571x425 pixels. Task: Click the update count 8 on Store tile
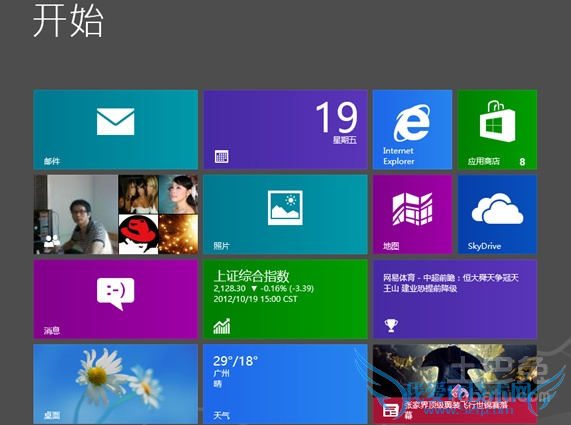(522, 162)
